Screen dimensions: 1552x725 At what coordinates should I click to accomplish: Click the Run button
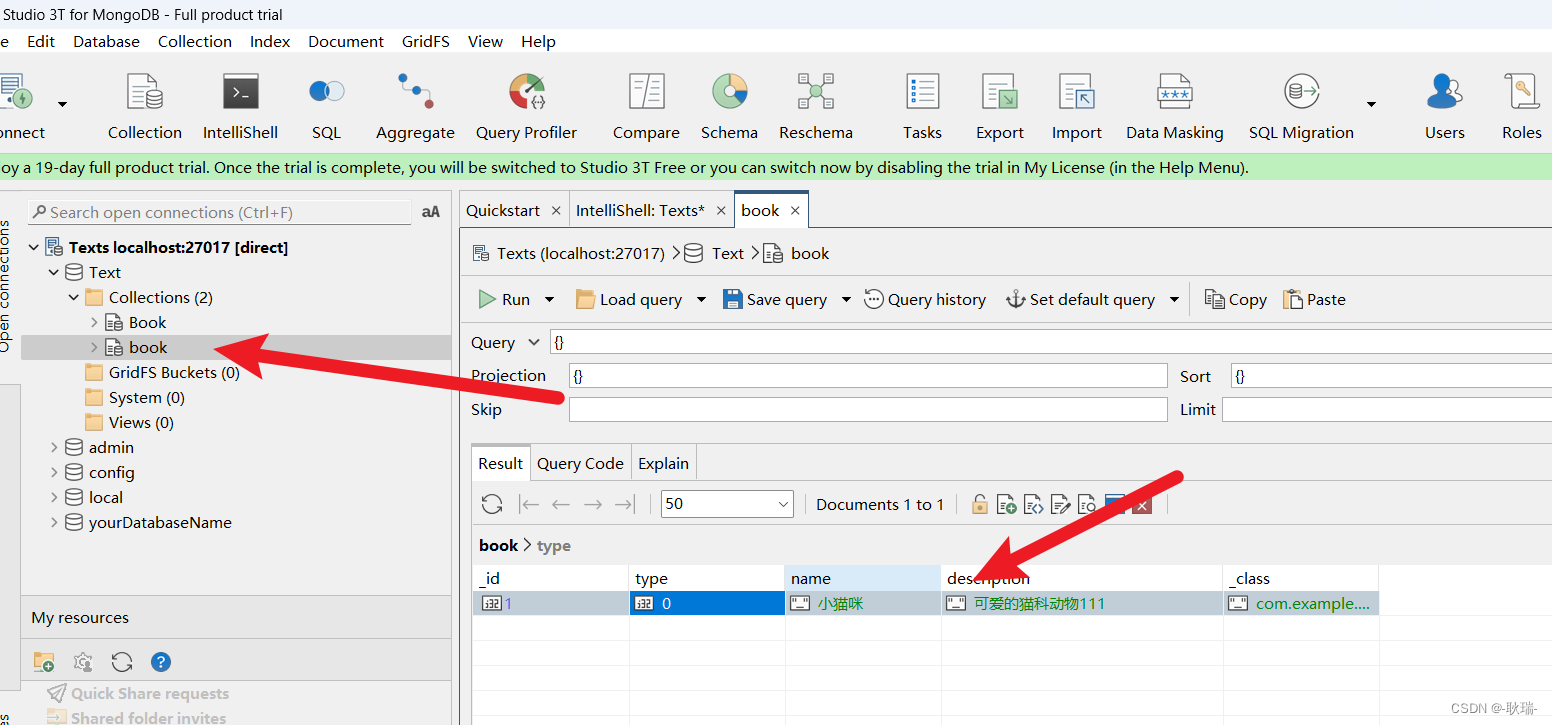click(x=504, y=299)
